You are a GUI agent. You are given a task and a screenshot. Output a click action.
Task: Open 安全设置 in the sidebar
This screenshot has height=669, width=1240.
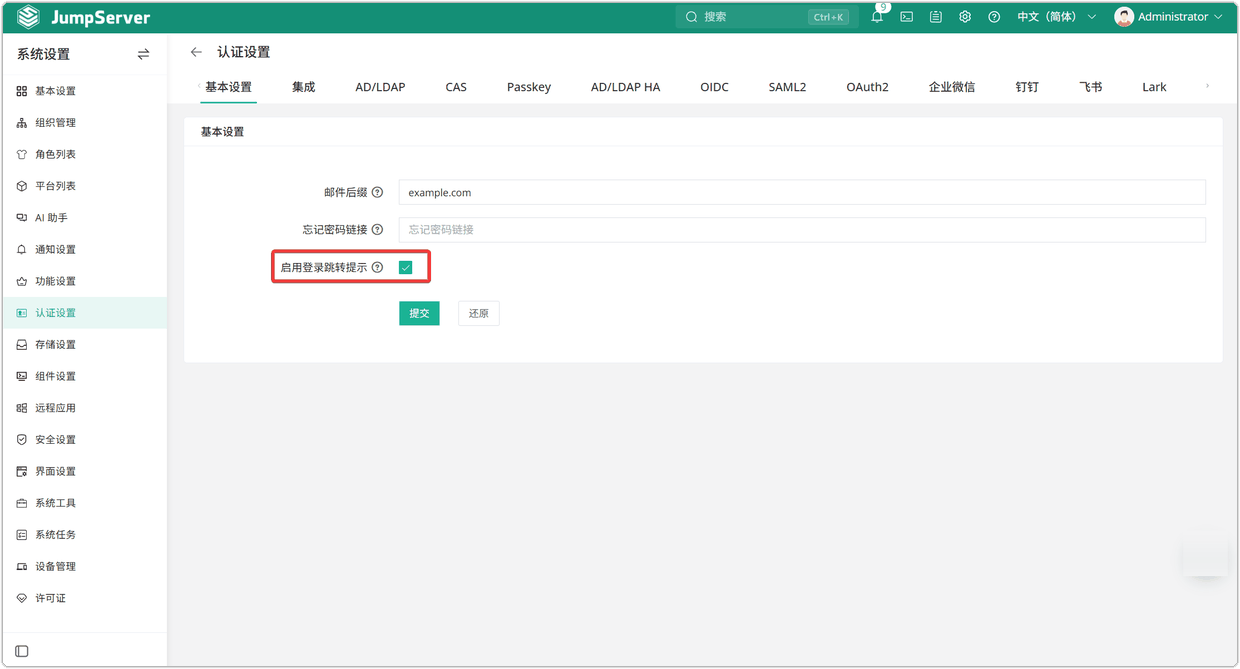[x=84, y=440]
